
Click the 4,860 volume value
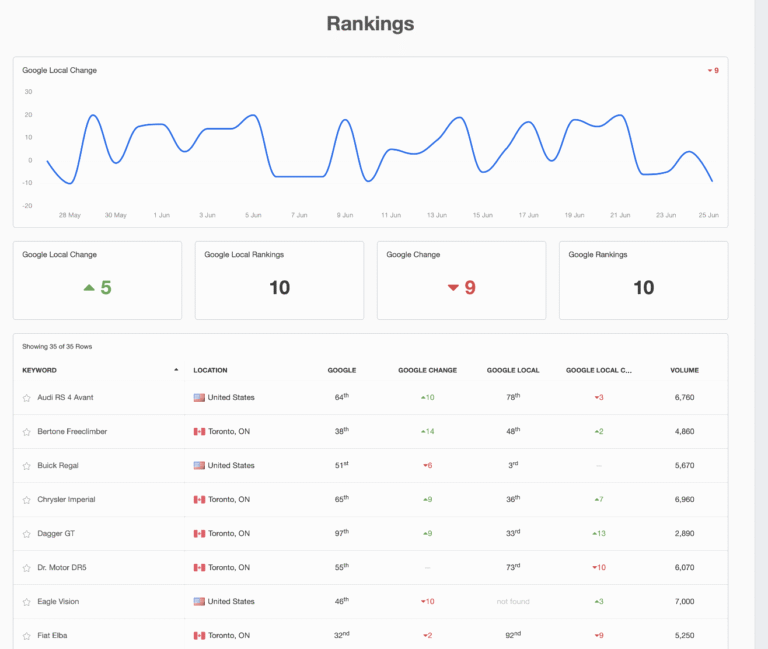[x=684, y=432]
